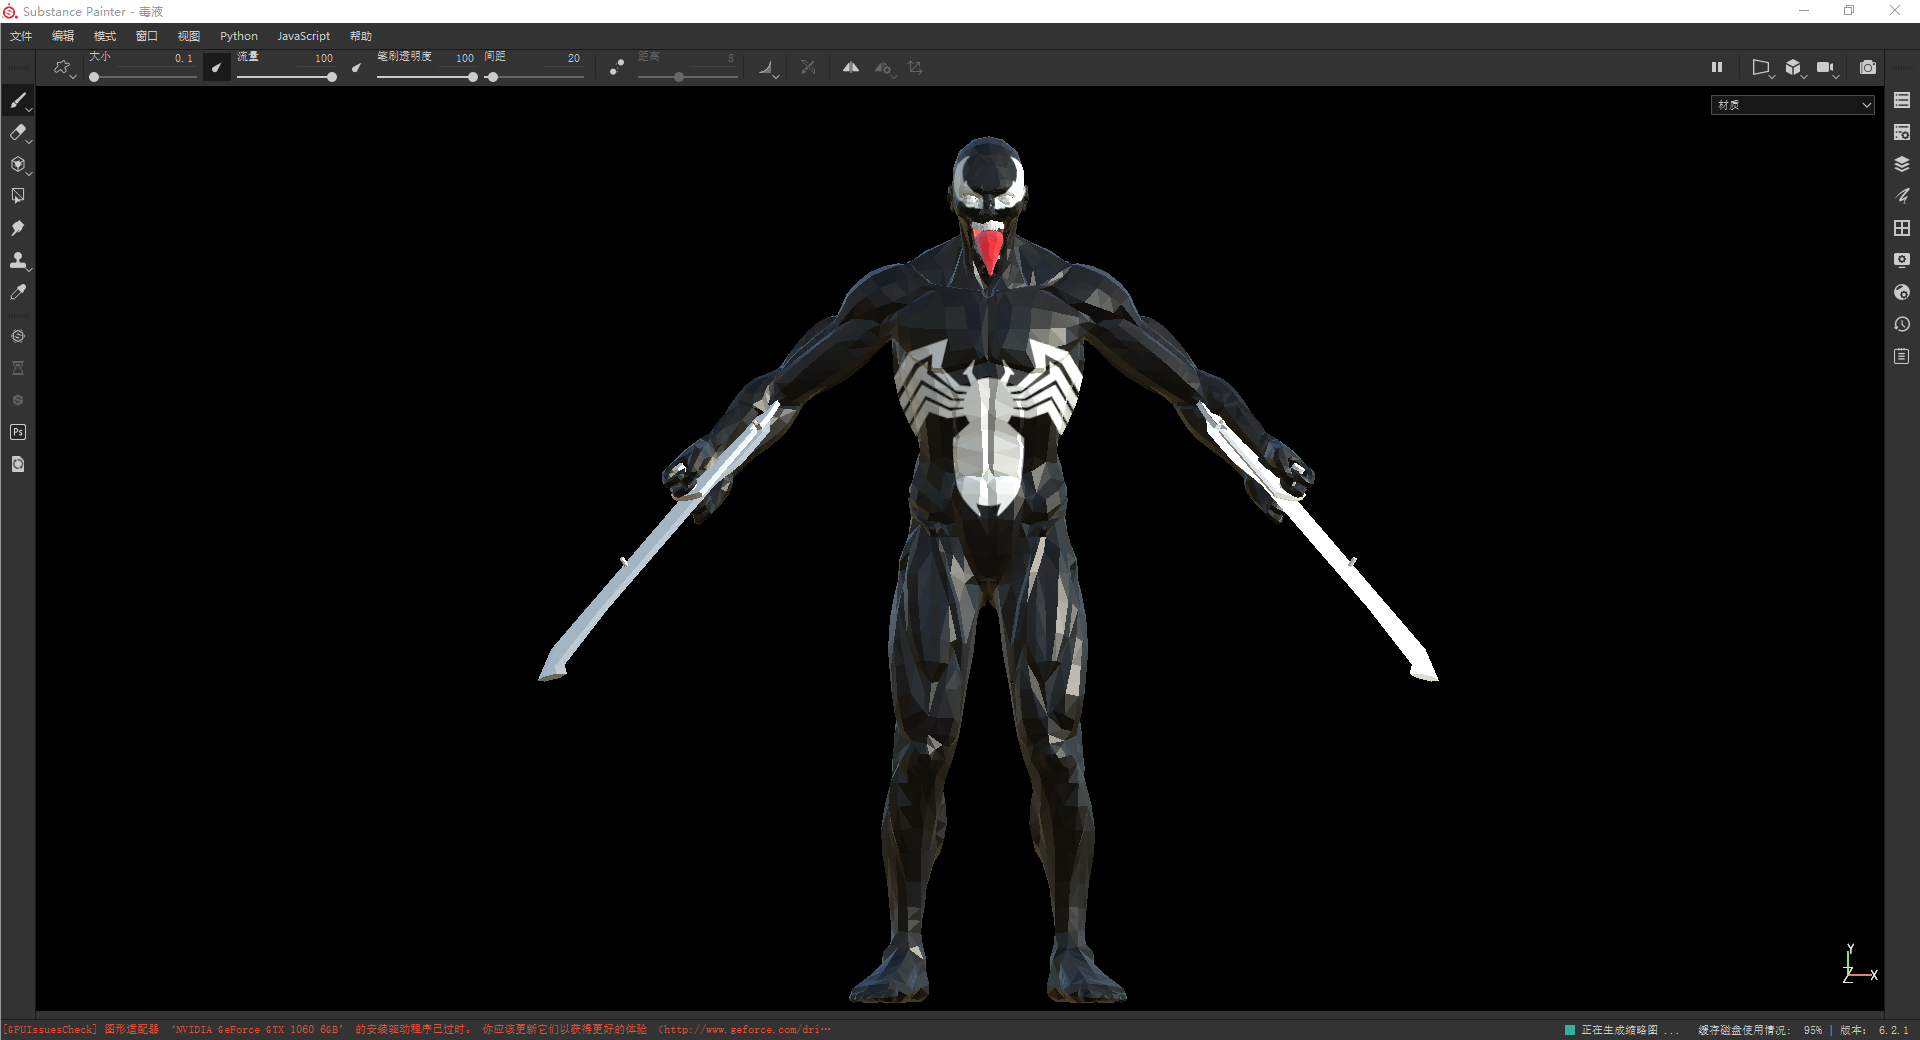Viewport: 1920px width, 1040px height.
Task: Pause the viewport rendering
Action: 1717,67
